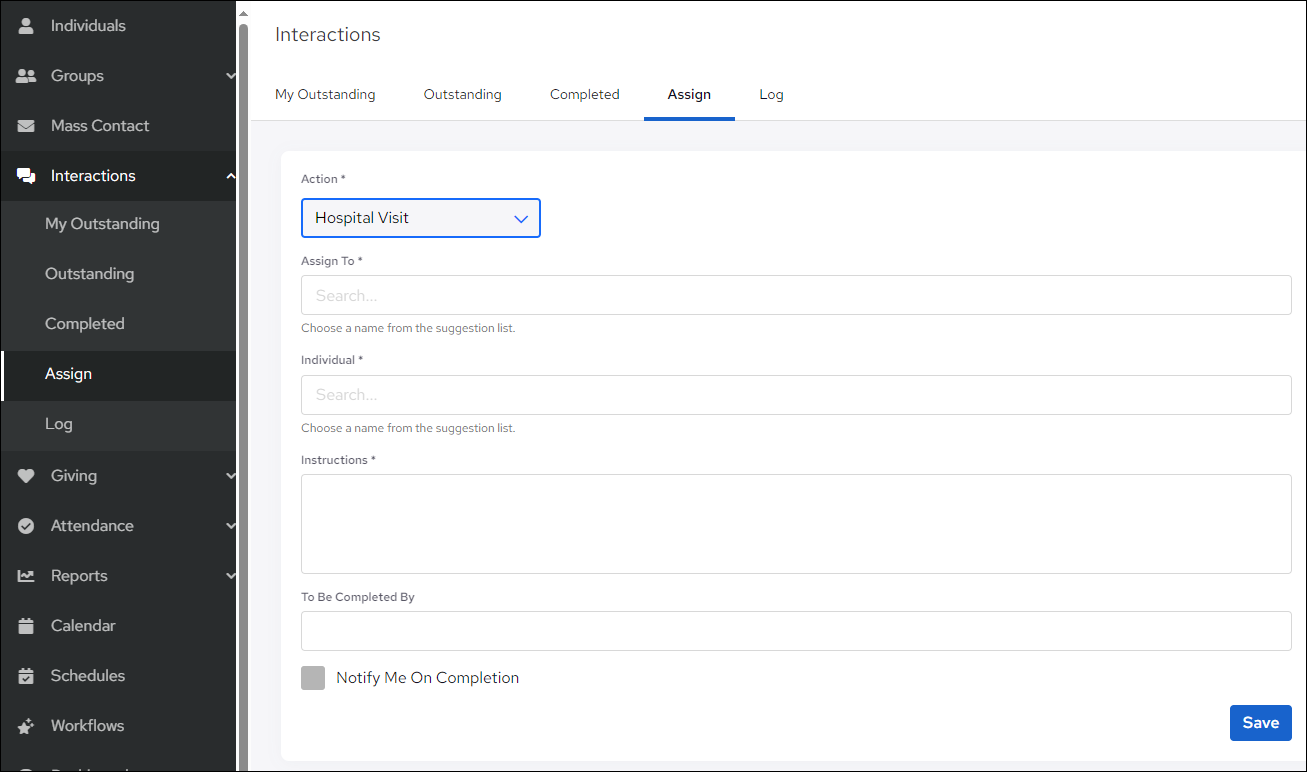1307x772 pixels.
Task: Open Log in the sidebar submenu
Action: pos(59,424)
